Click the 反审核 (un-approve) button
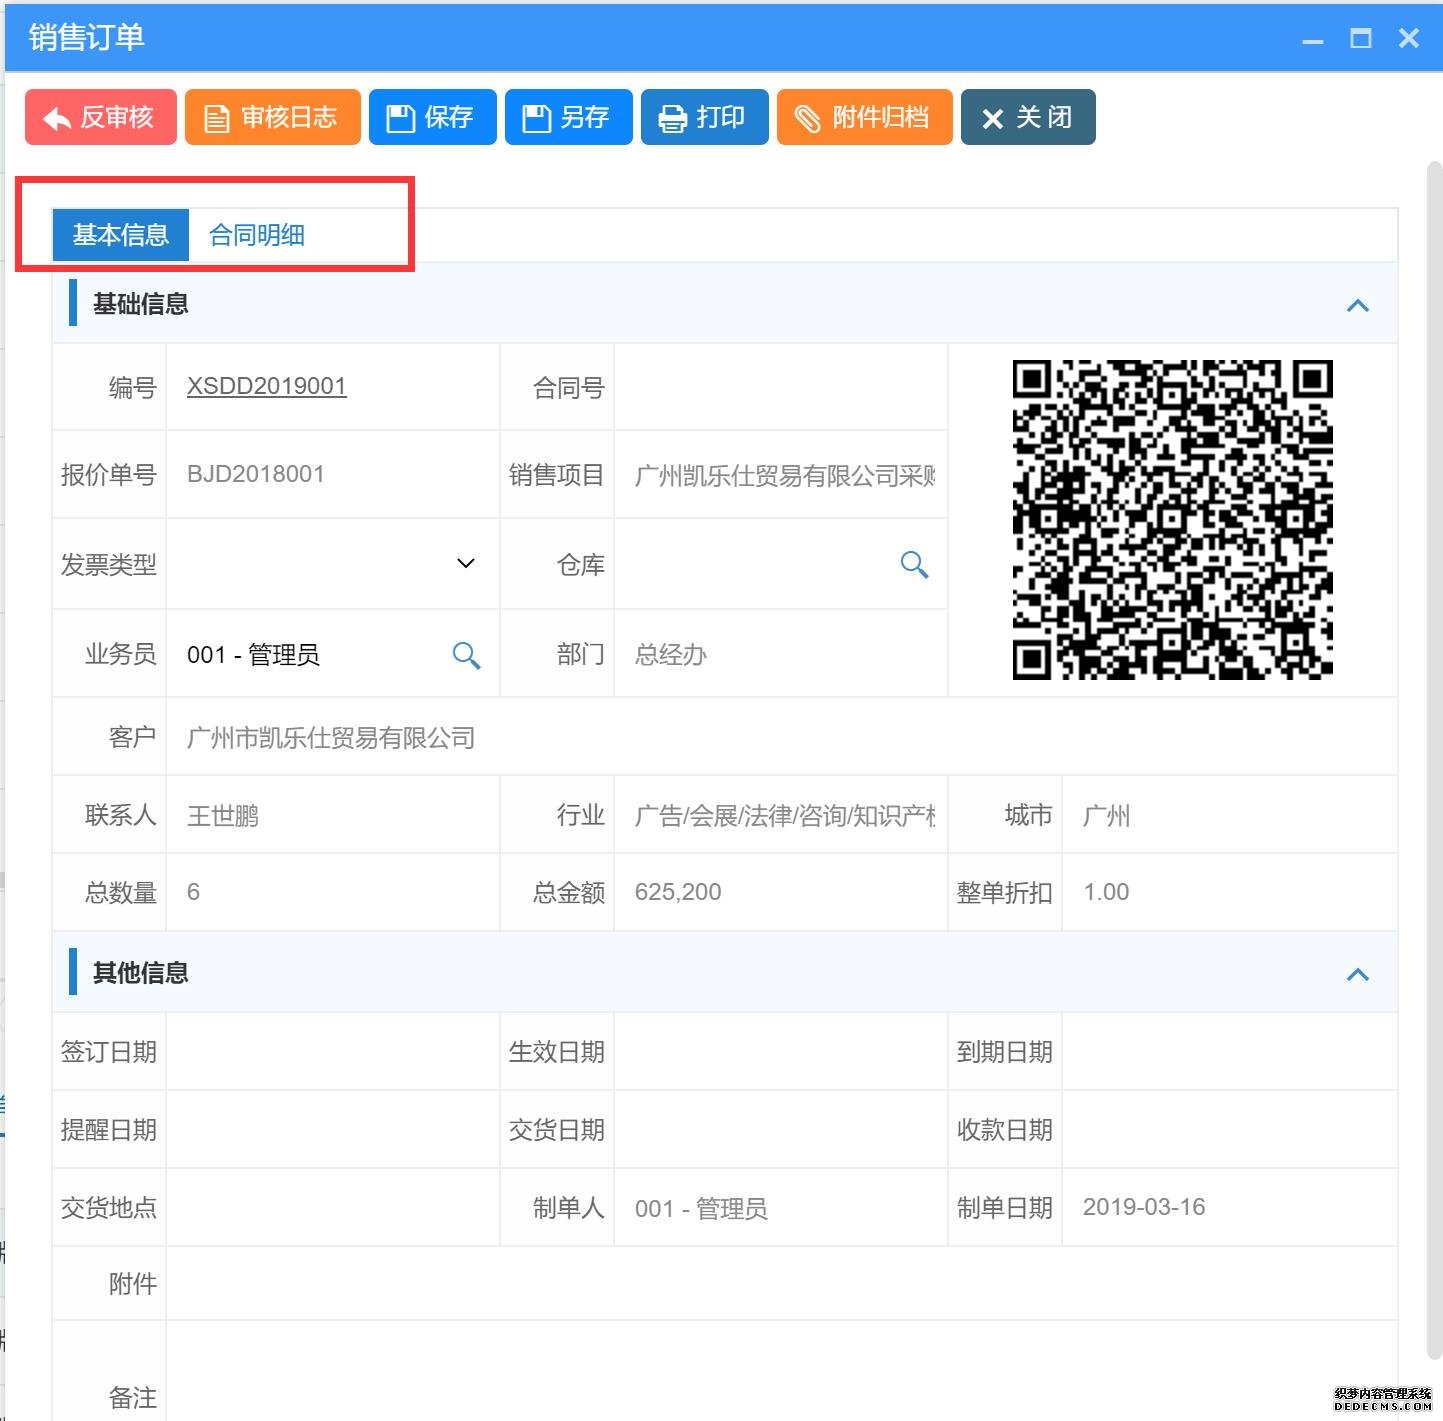This screenshot has height=1421, width=1443. coord(101,117)
